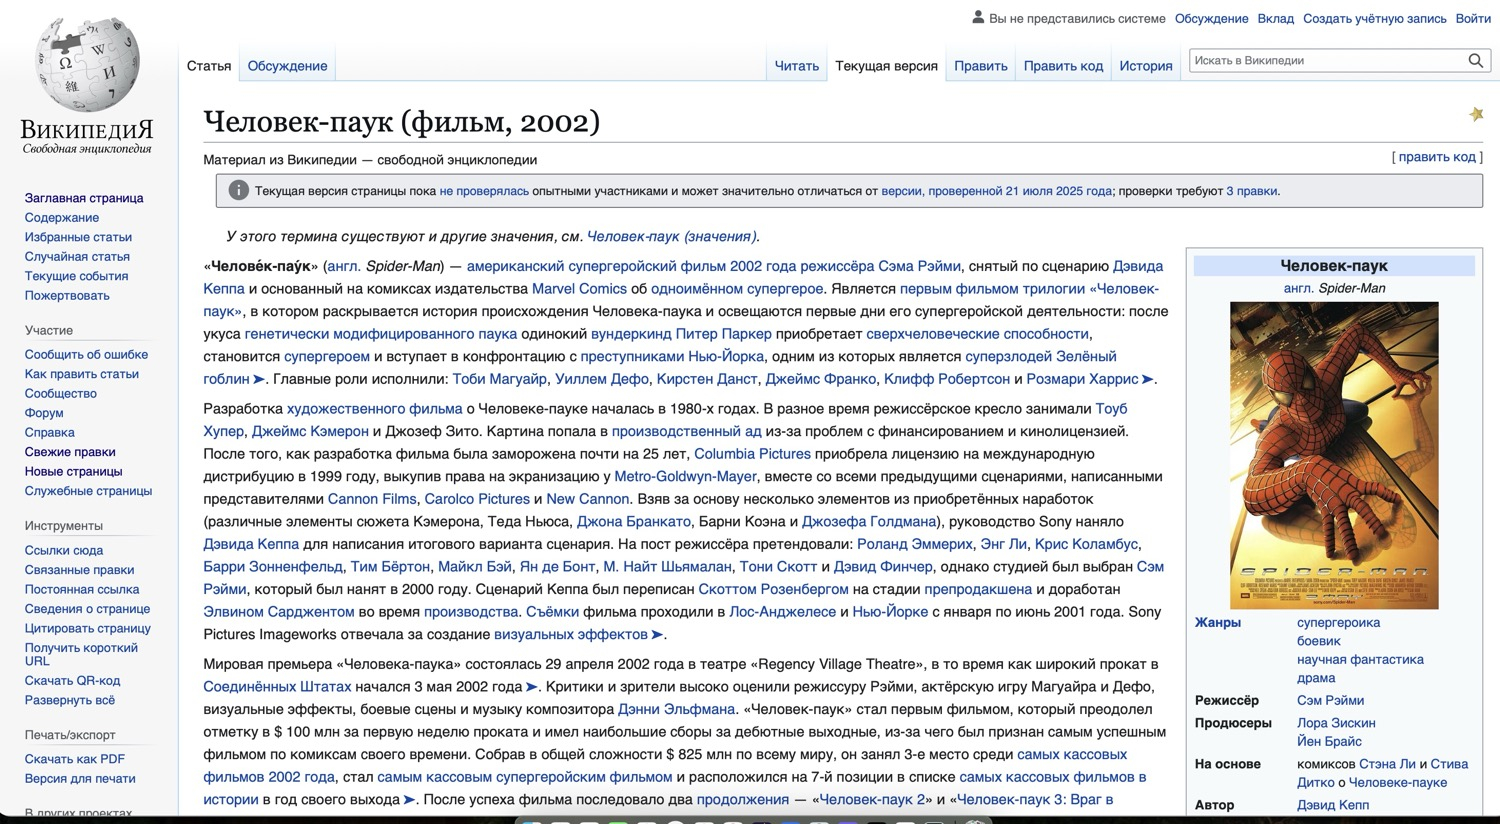Focus the 'Искать в Википедии' search field
Viewport: 1500px width, 824px height.
(1326, 61)
